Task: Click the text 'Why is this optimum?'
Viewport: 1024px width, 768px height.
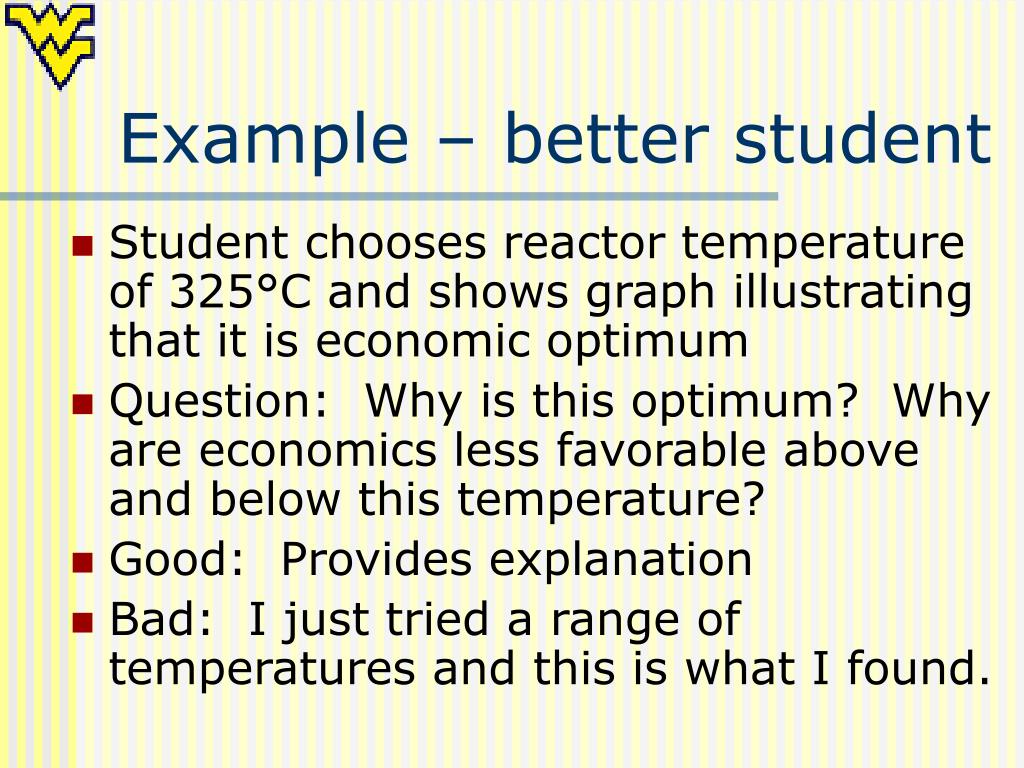Action: tap(611, 400)
